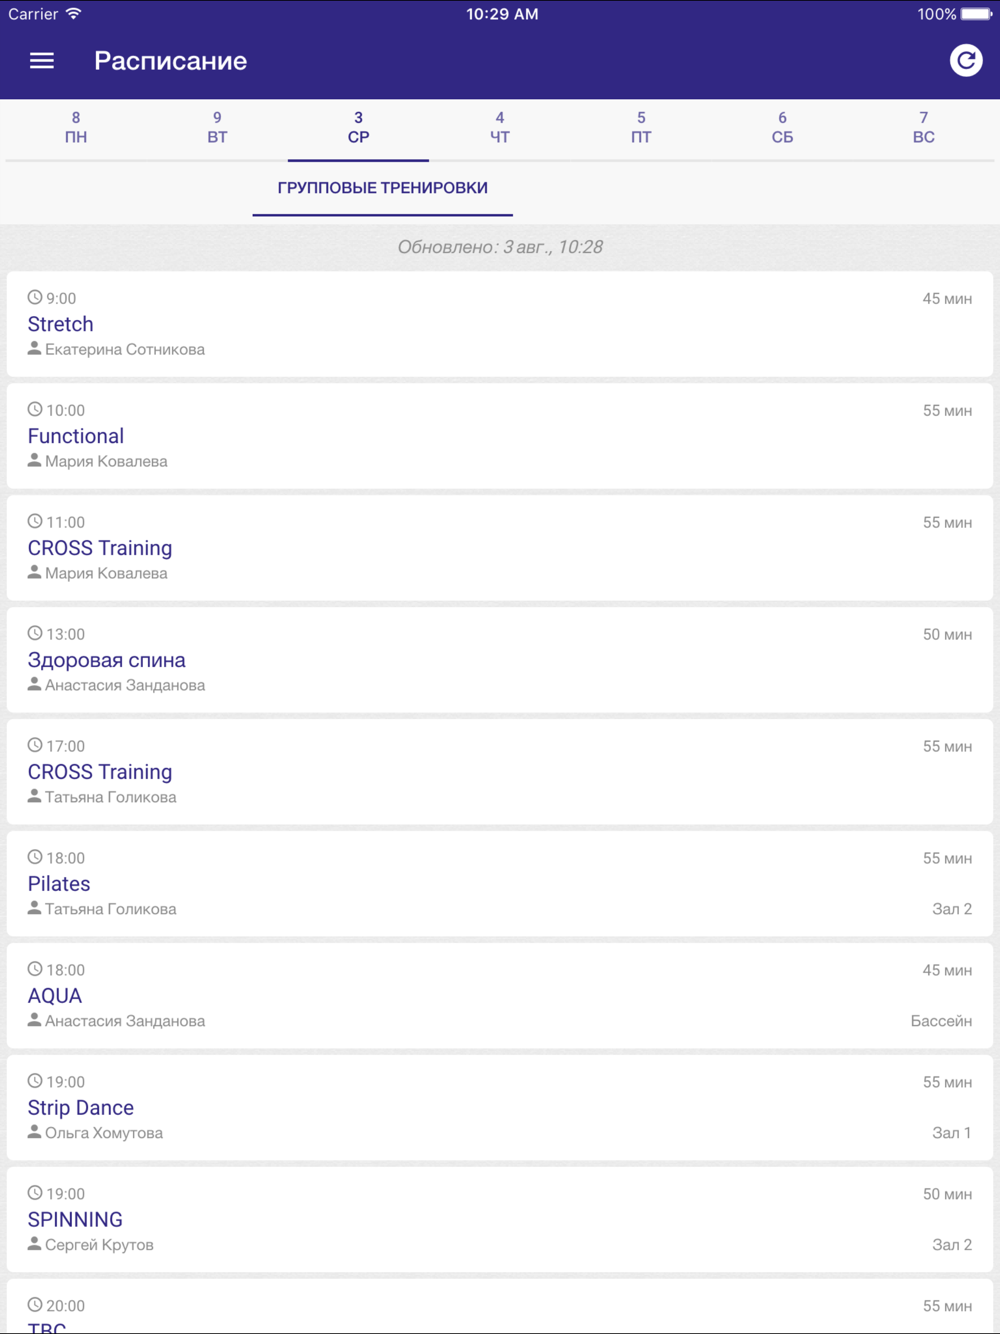Click trainer icon in 17:00 CROSS Training row

34,796
